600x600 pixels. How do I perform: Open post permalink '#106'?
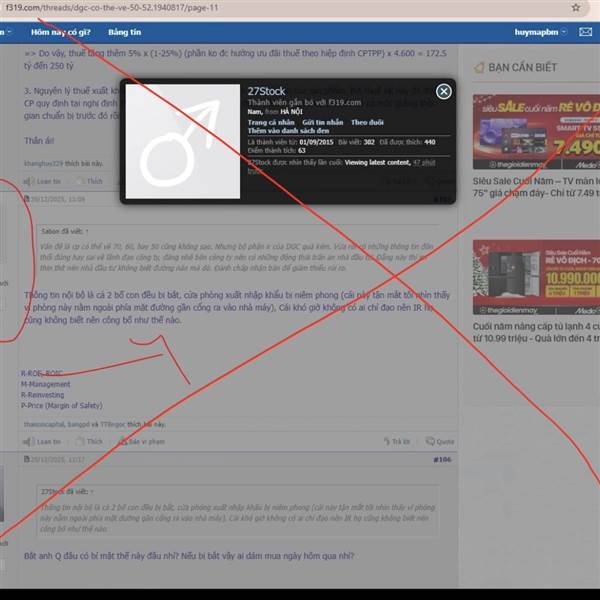click(442, 460)
